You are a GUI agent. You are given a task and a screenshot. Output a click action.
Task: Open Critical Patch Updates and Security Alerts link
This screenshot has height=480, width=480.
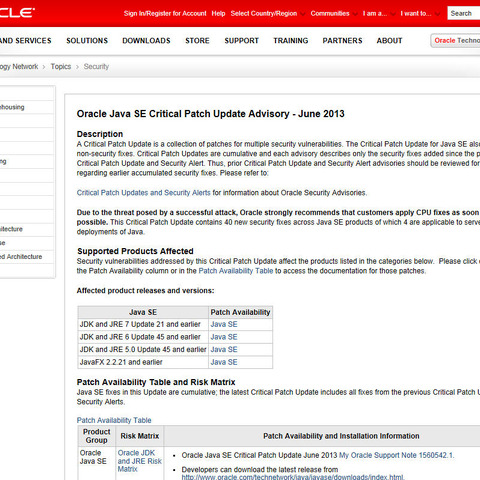144,193
